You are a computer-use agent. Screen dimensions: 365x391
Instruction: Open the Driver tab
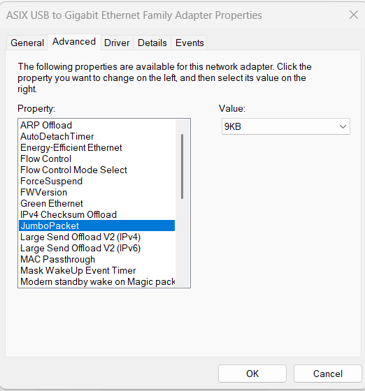(117, 43)
